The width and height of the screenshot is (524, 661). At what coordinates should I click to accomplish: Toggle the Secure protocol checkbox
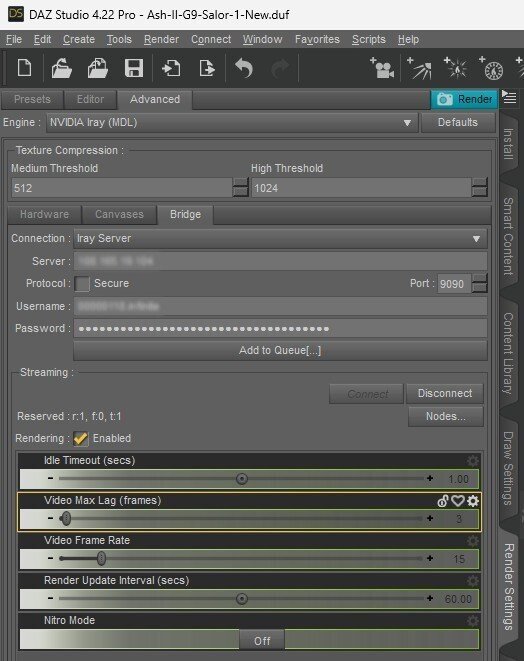[x=82, y=284]
